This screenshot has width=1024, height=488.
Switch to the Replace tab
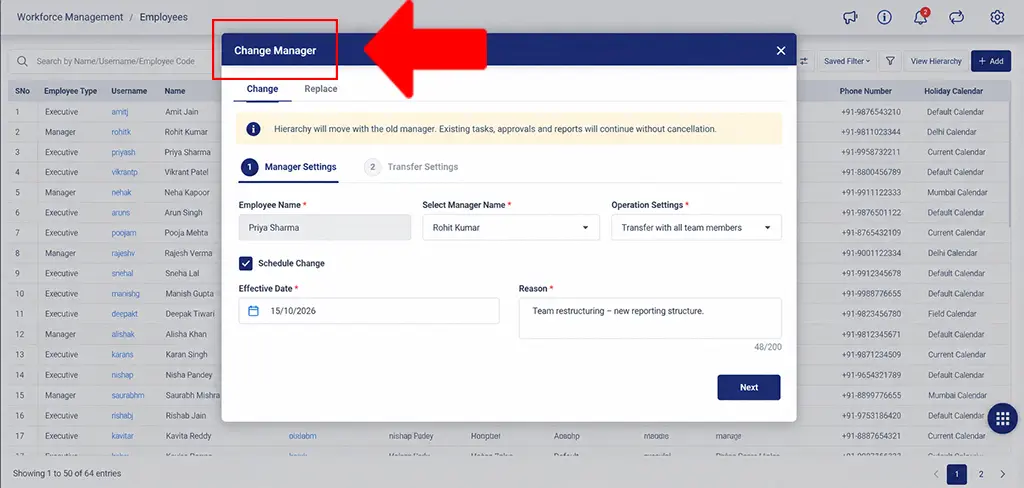point(321,89)
